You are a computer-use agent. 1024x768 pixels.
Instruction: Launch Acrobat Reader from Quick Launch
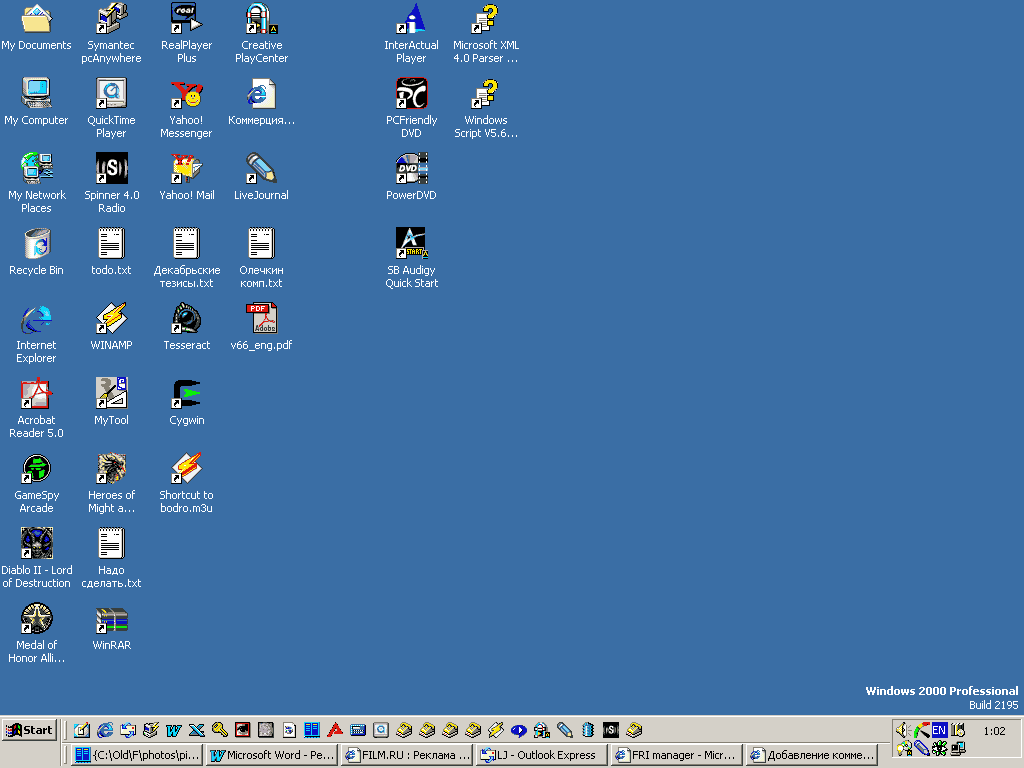click(x=335, y=730)
